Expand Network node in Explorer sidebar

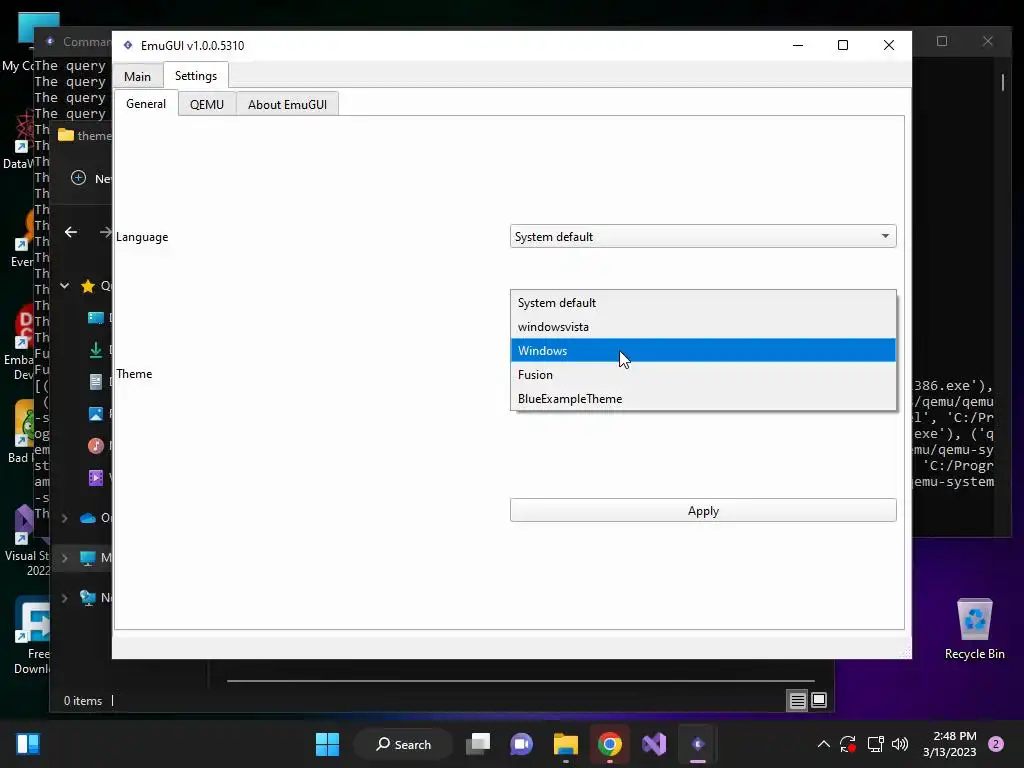[65, 598]
